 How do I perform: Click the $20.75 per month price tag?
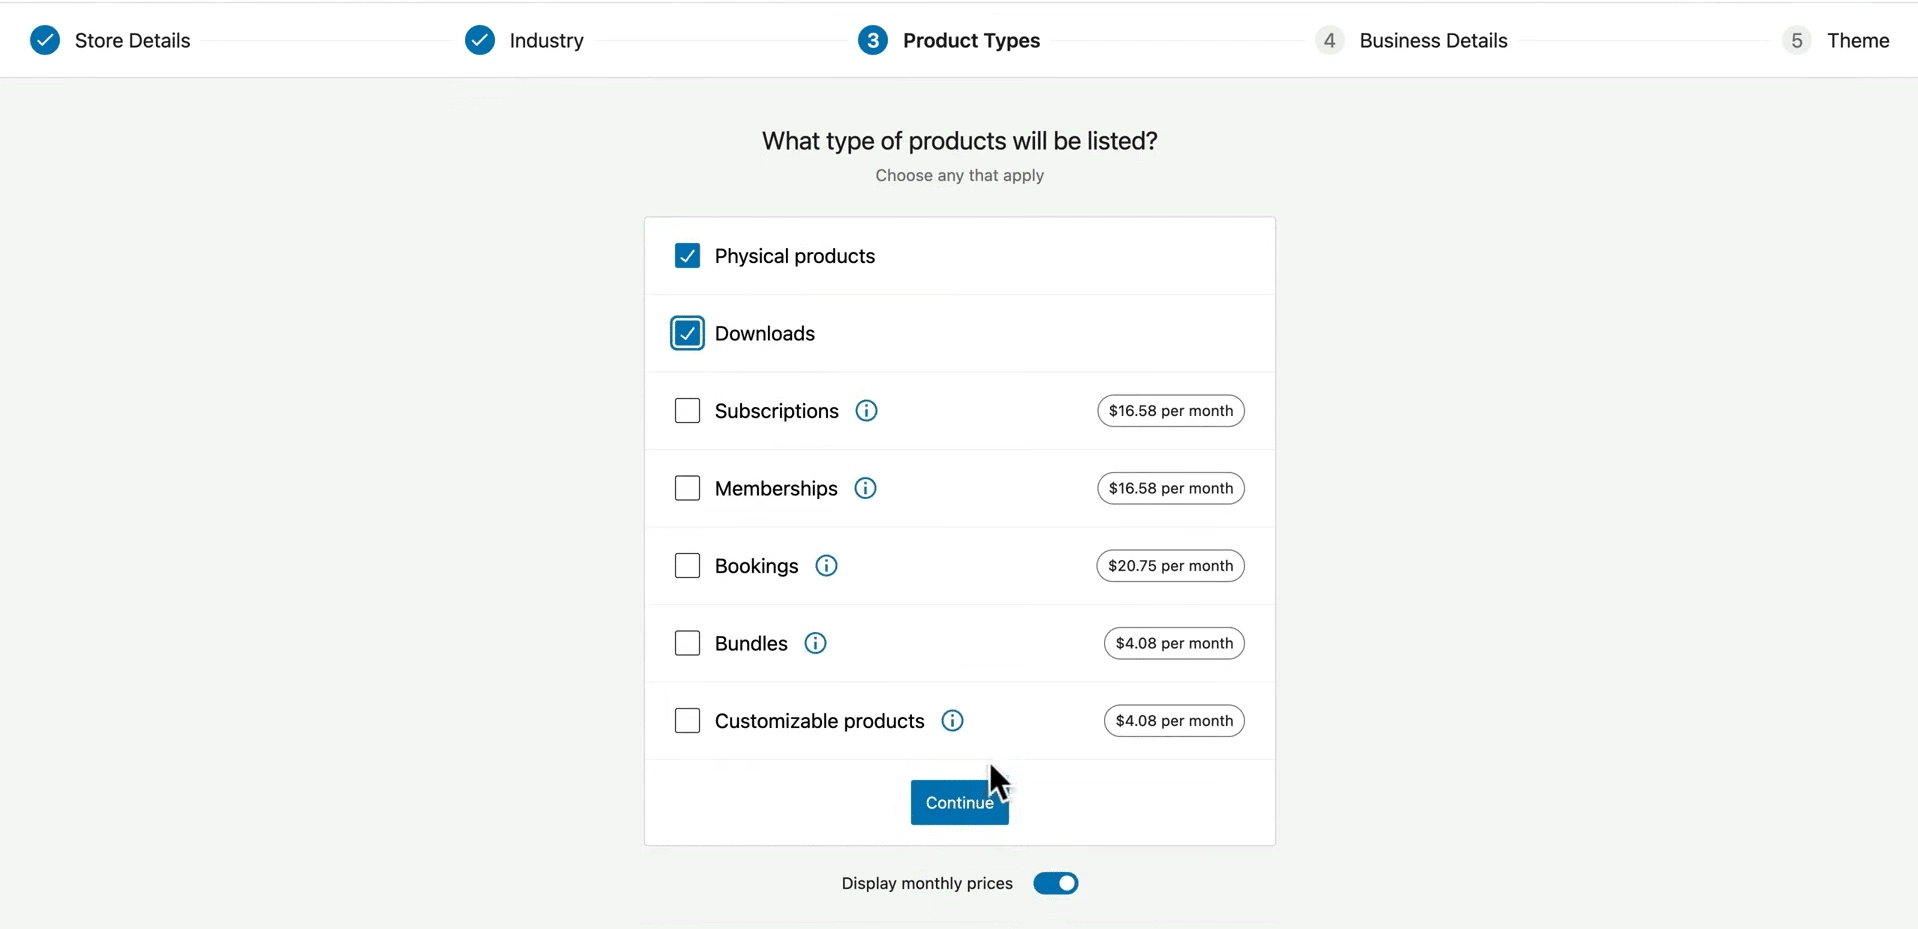tap(1170, 566)
